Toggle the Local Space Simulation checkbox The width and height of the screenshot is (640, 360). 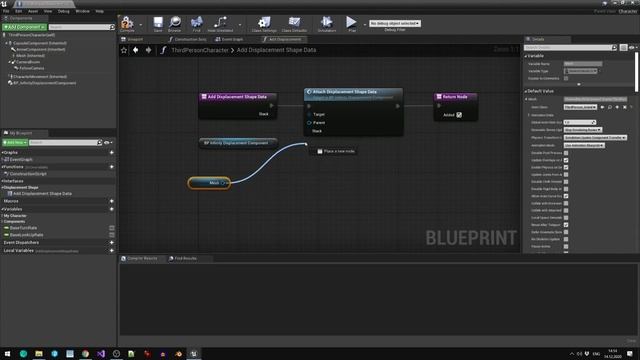[566, 218]
